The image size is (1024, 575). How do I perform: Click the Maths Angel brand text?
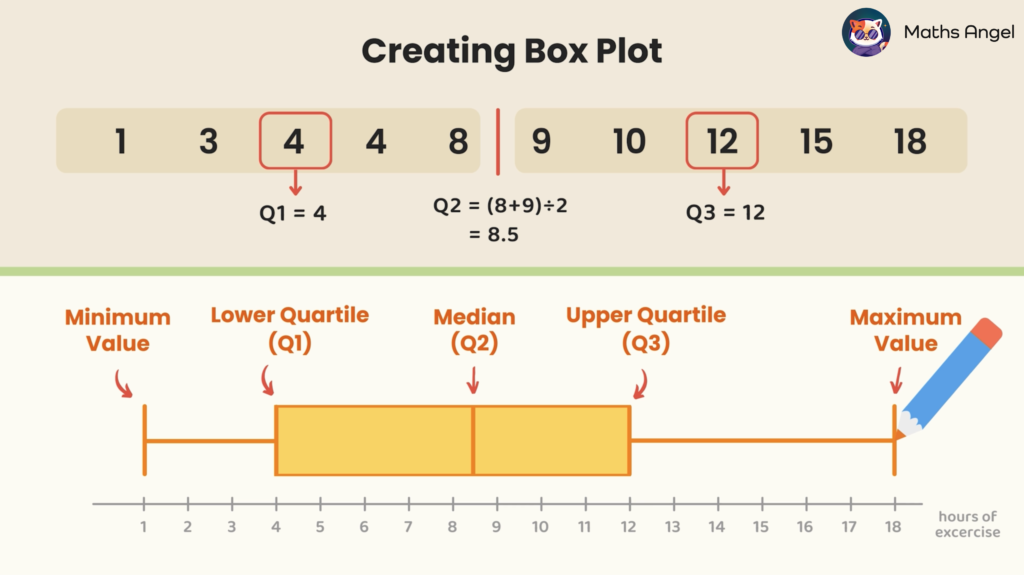point(959,32)
